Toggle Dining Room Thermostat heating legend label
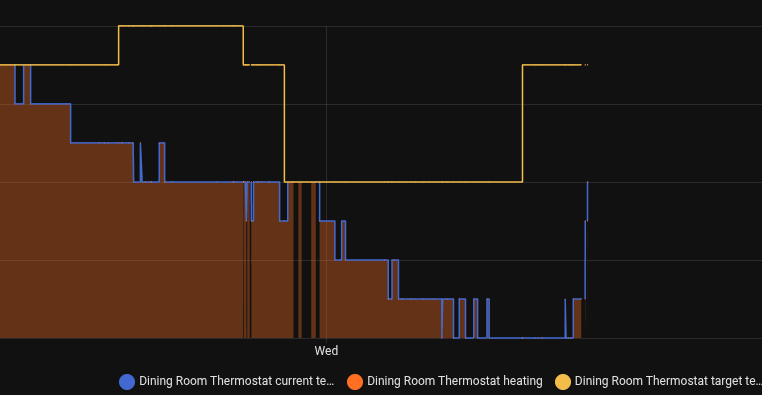The image size is (762, 395). [454, 381]
